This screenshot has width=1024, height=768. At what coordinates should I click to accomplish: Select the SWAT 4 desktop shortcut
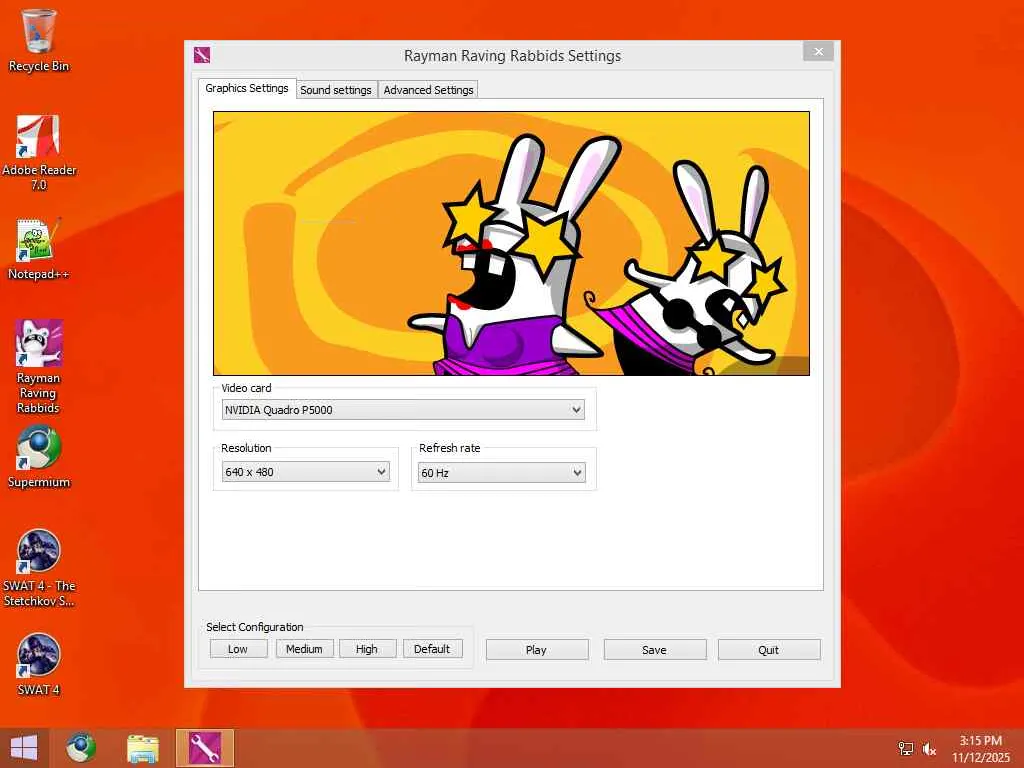[x=39, y=664]
